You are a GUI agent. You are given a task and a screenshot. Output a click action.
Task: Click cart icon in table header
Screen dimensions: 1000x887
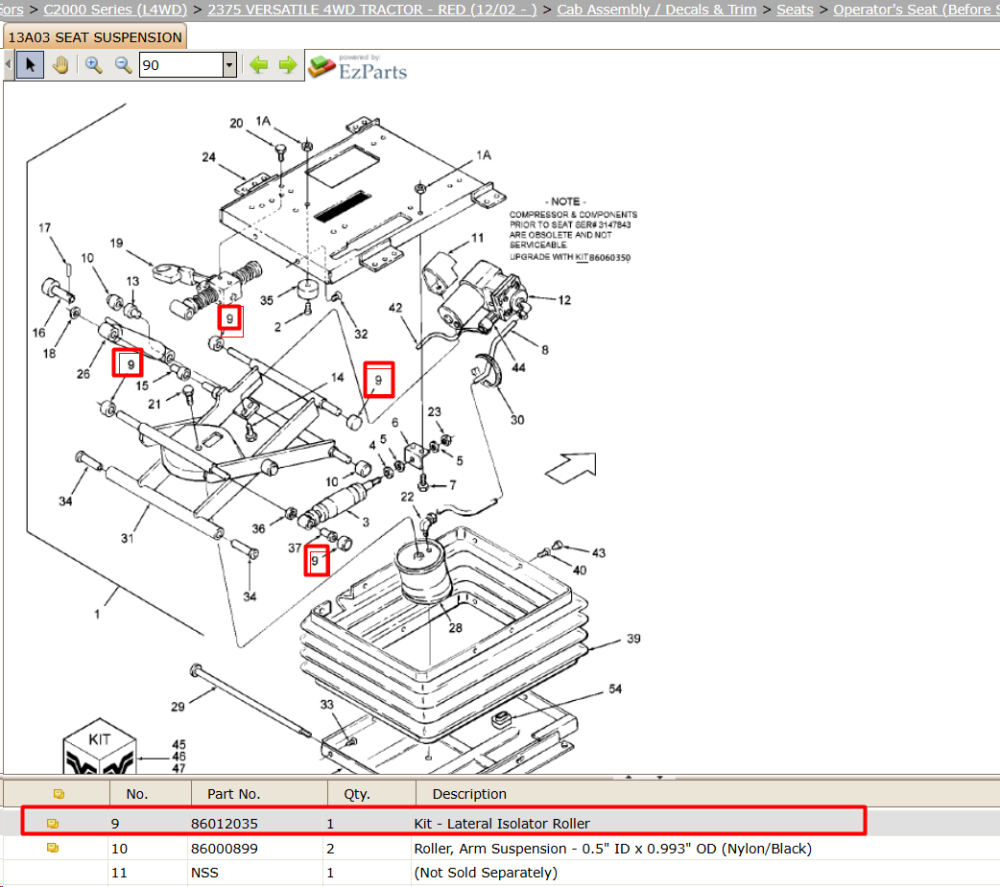pos(59,794)
